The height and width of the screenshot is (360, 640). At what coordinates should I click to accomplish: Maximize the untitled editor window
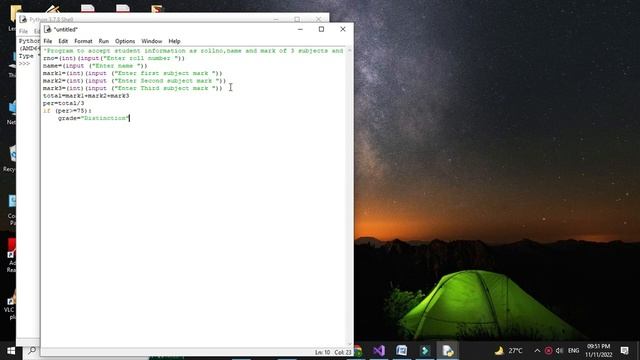coord(321,29)
